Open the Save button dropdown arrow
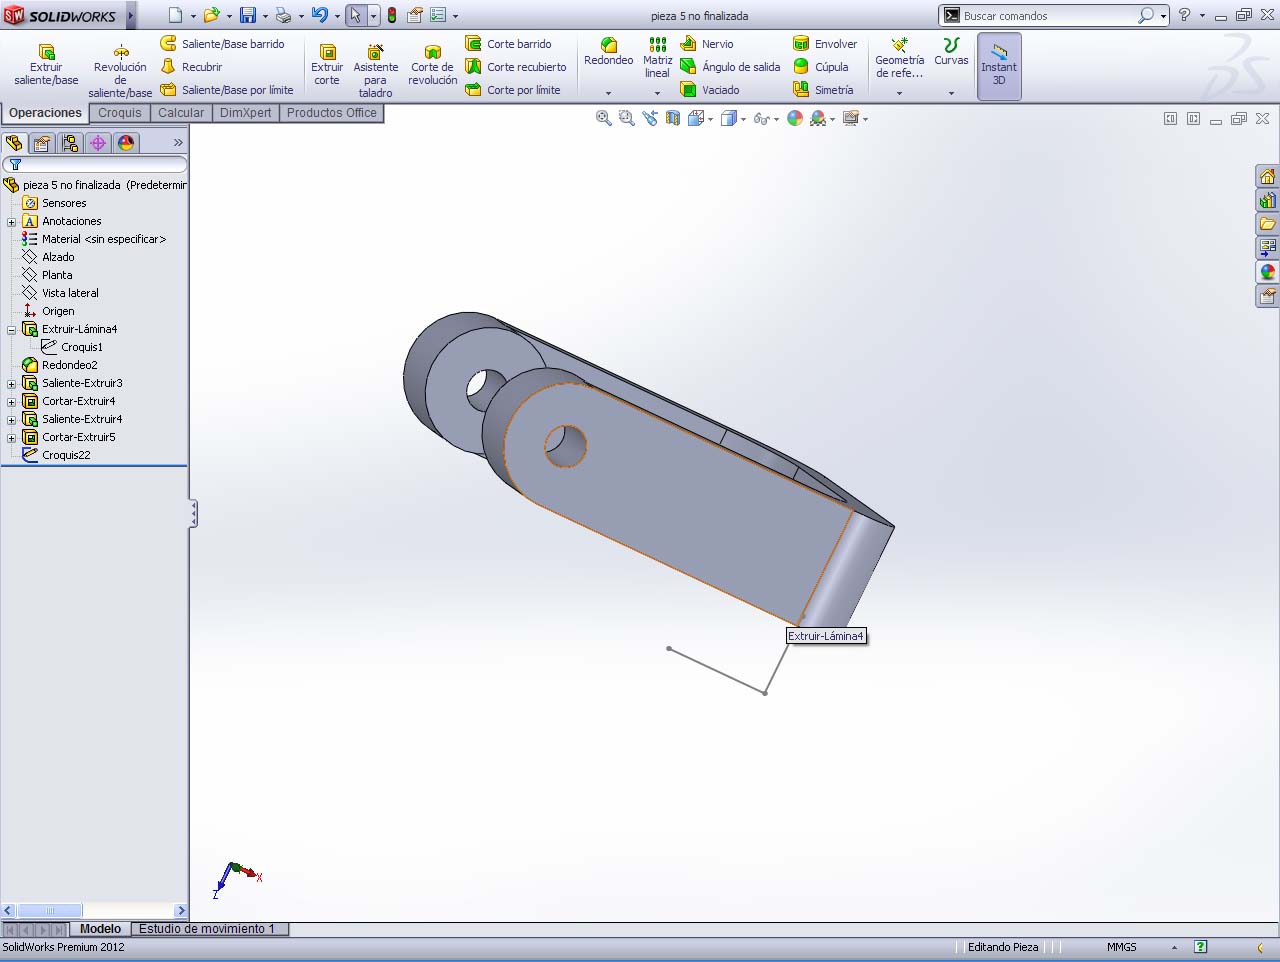Screen dimensions: 1280x962 pyautogui.click(x=265, y=16)
